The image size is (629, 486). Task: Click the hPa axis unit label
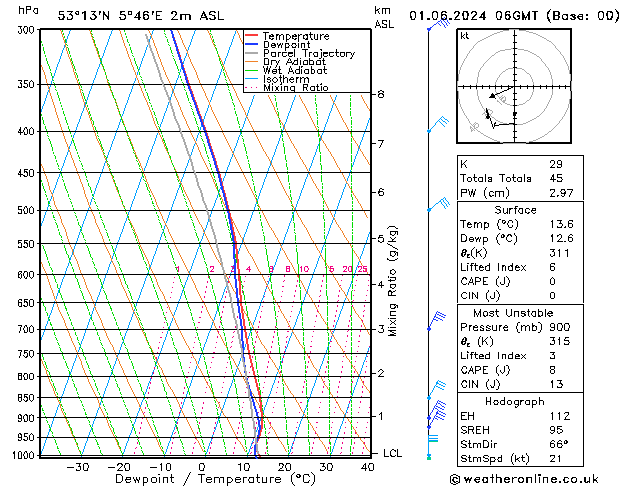click(x=28, y=10)
